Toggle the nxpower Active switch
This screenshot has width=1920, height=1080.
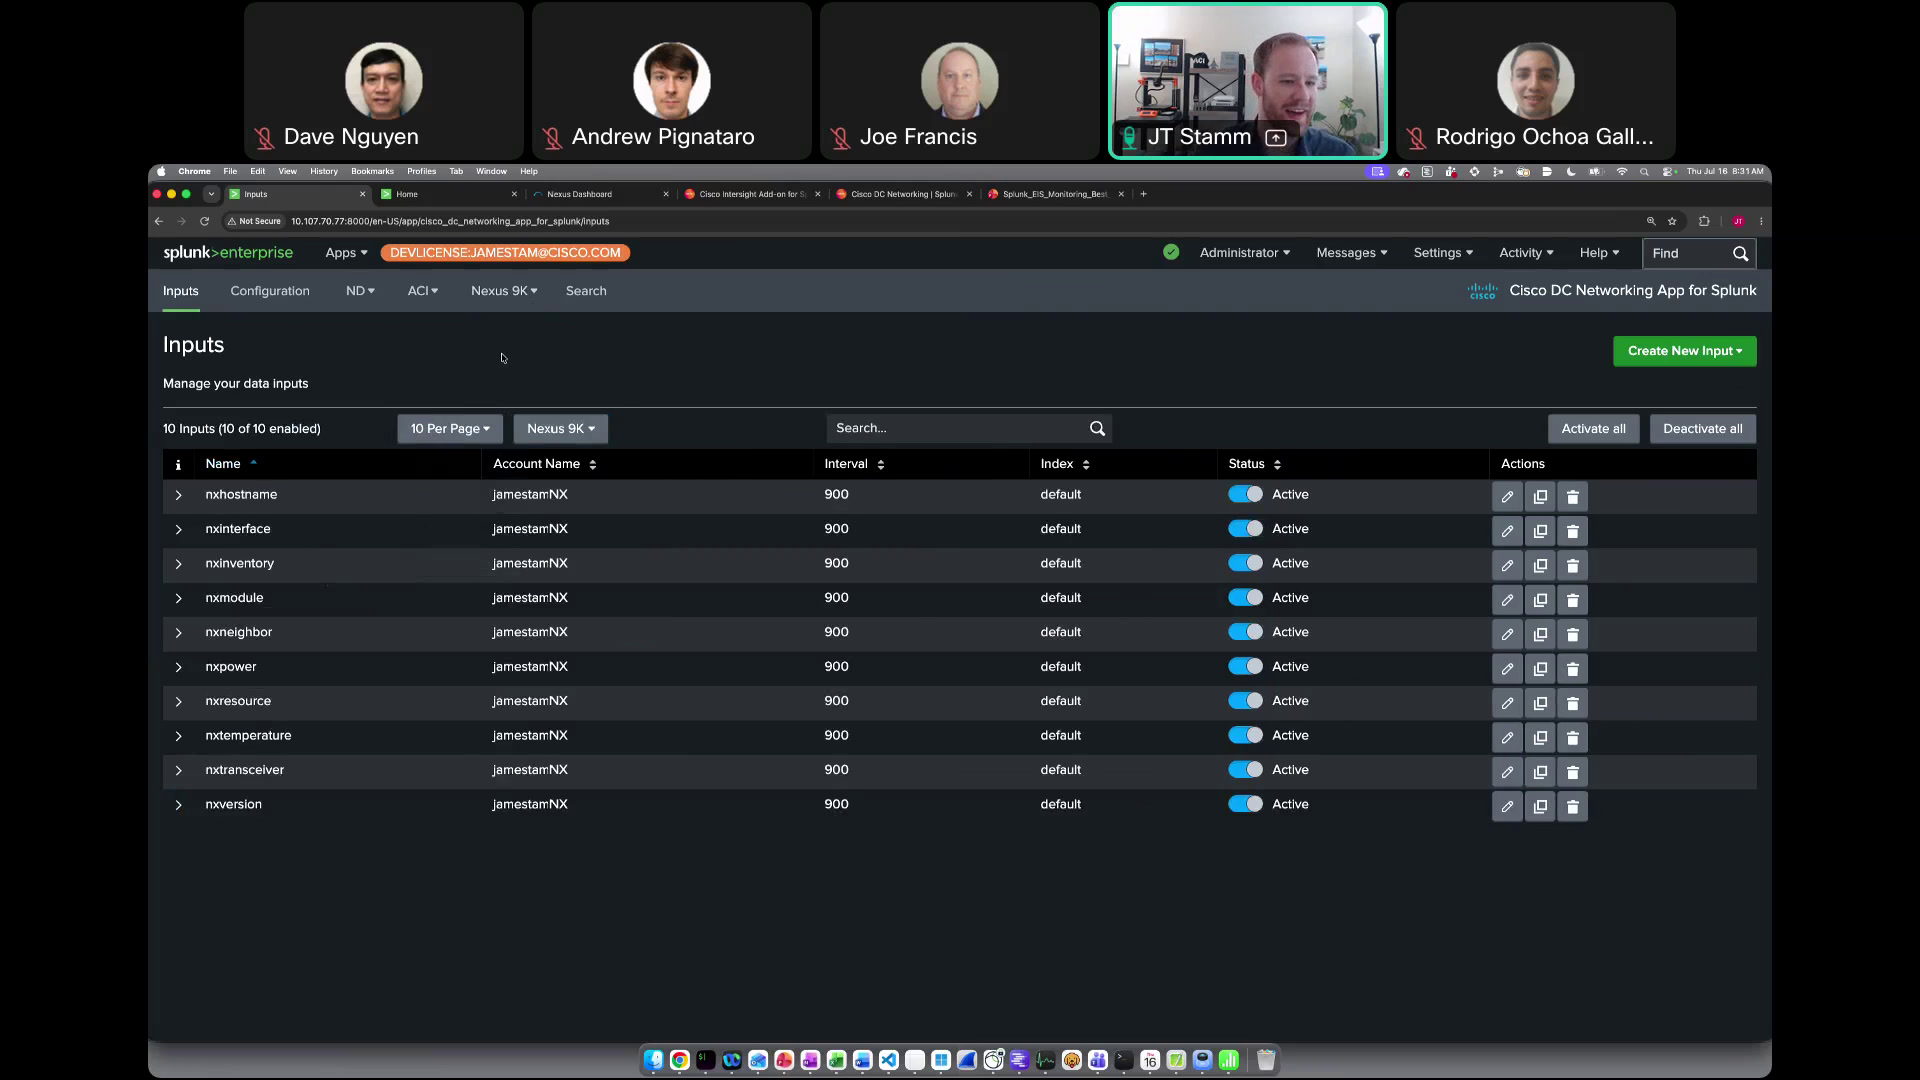[1246, 666]
